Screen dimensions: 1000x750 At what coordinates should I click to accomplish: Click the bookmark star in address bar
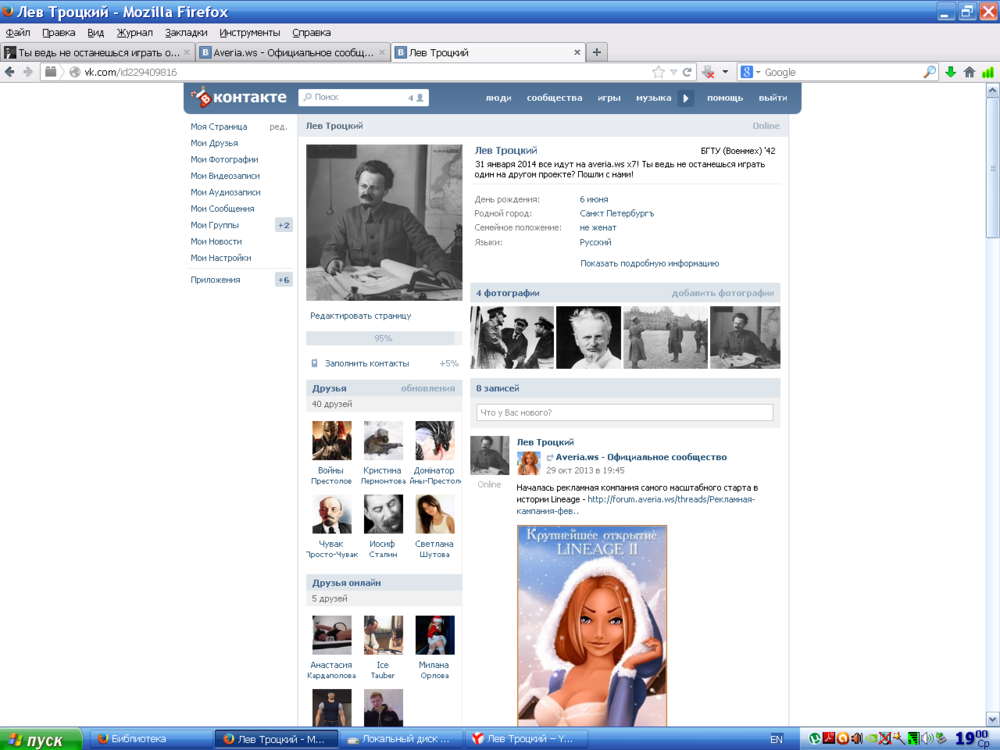pos(658,72)
